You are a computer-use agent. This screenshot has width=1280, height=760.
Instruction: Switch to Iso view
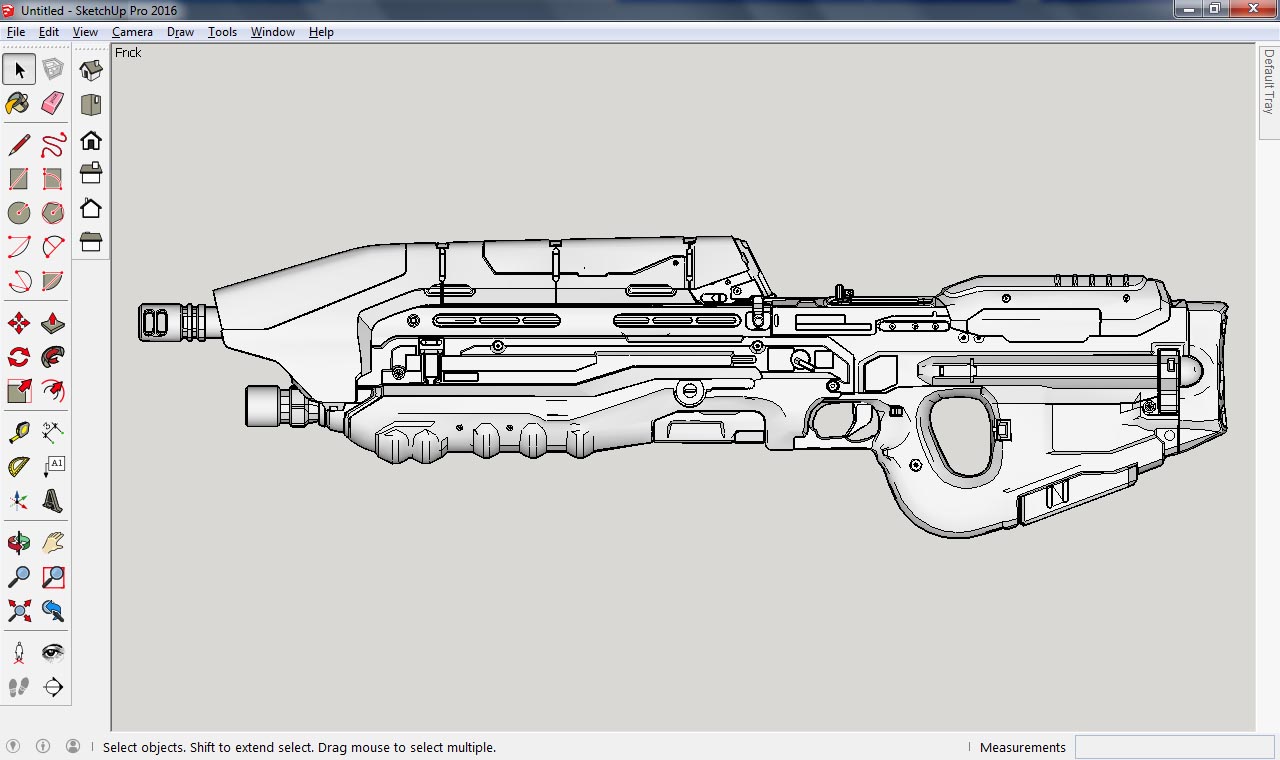(x=91, y=71)
